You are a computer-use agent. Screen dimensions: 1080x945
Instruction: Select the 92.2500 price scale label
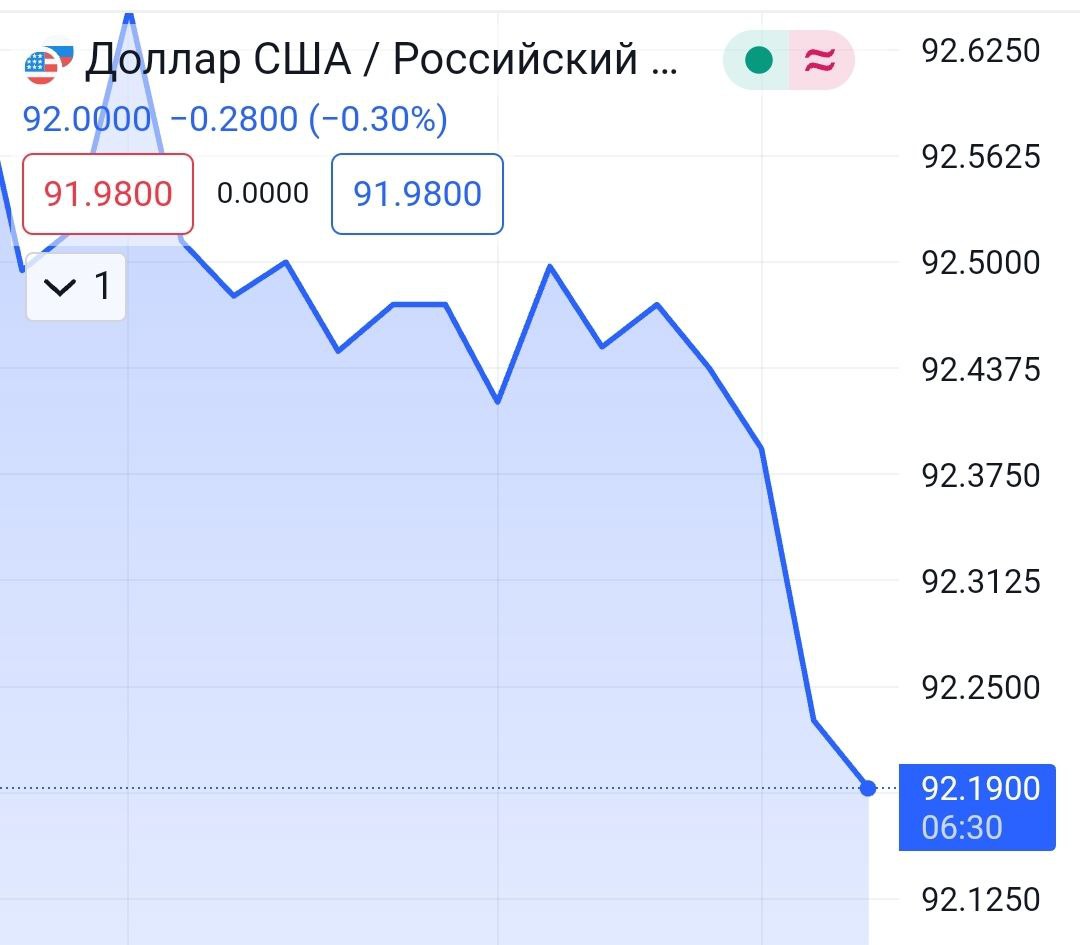[980, 688]
